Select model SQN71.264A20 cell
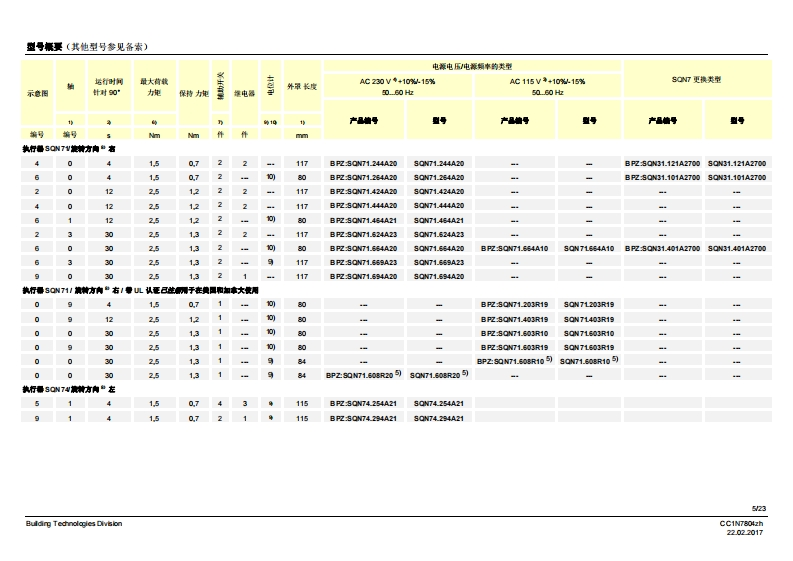793x561 pixels. [439, 177]
